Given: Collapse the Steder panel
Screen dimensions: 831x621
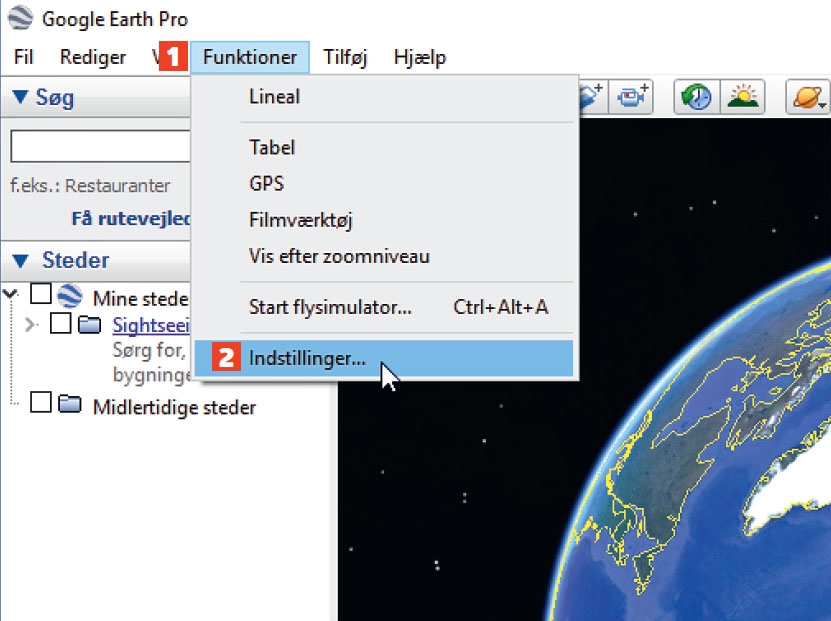Looking at the screenshot, I should pos(20,261).
